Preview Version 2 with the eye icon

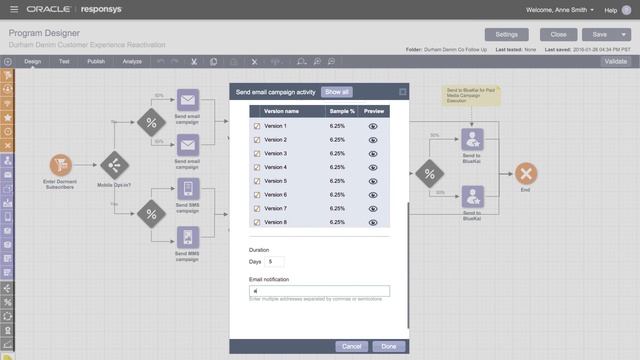(373, 140)
